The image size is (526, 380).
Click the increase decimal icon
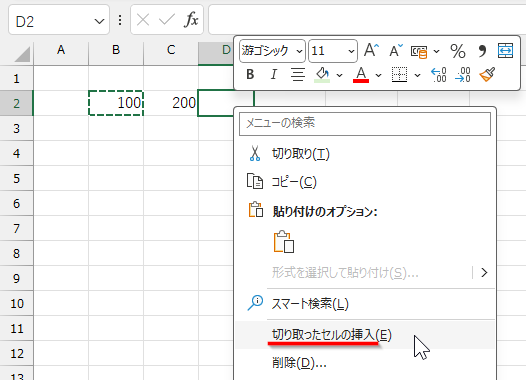438,74
